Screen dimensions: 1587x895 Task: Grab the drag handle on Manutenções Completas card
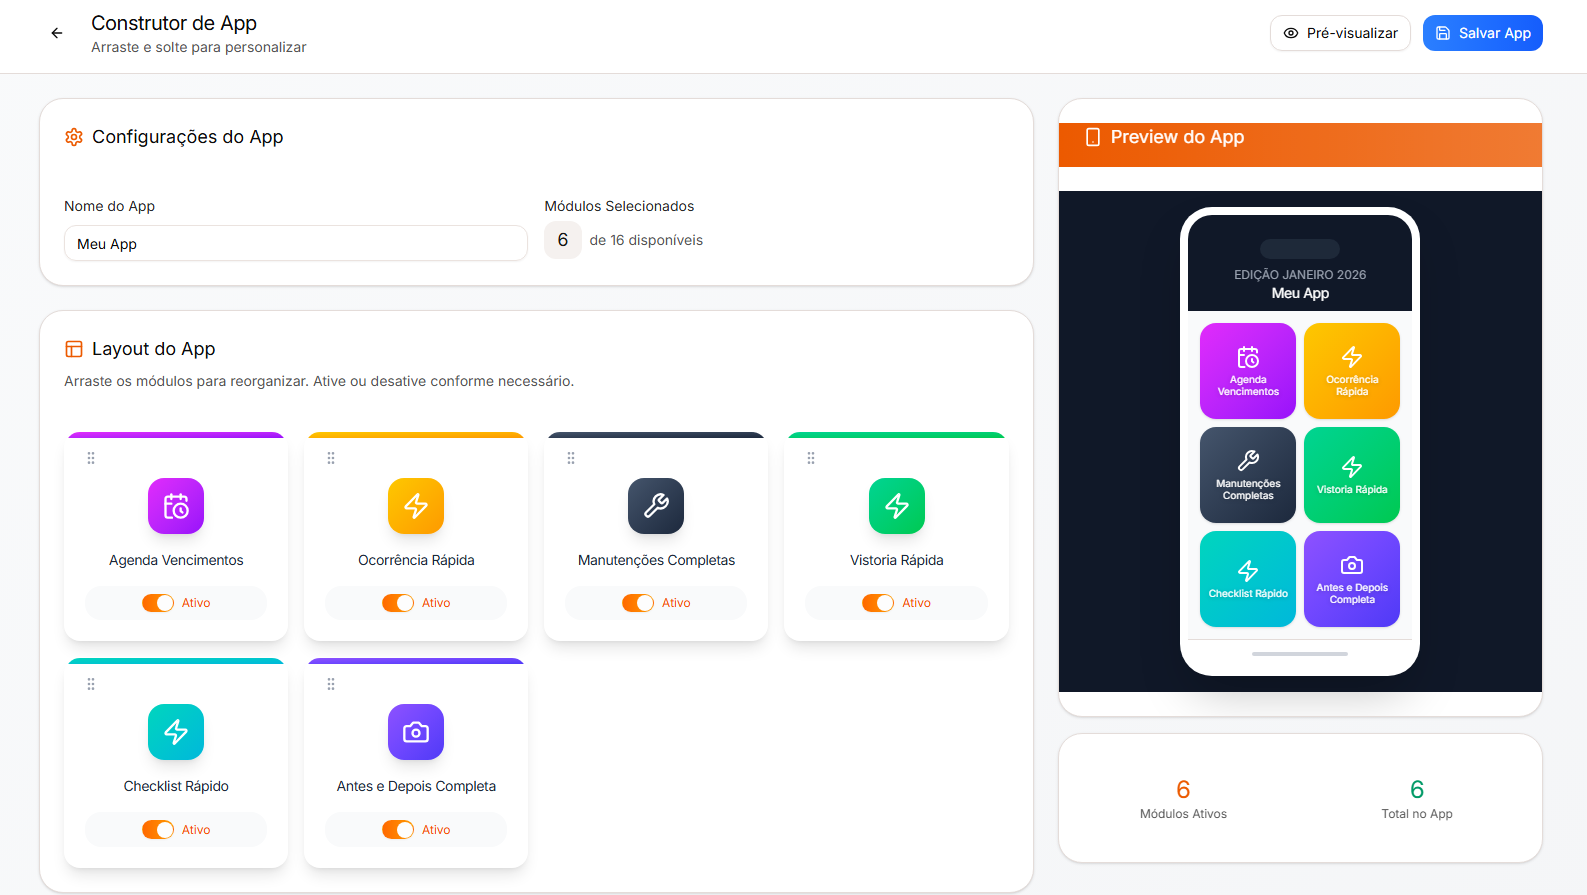pyautogui.click(x=571, y=458)
